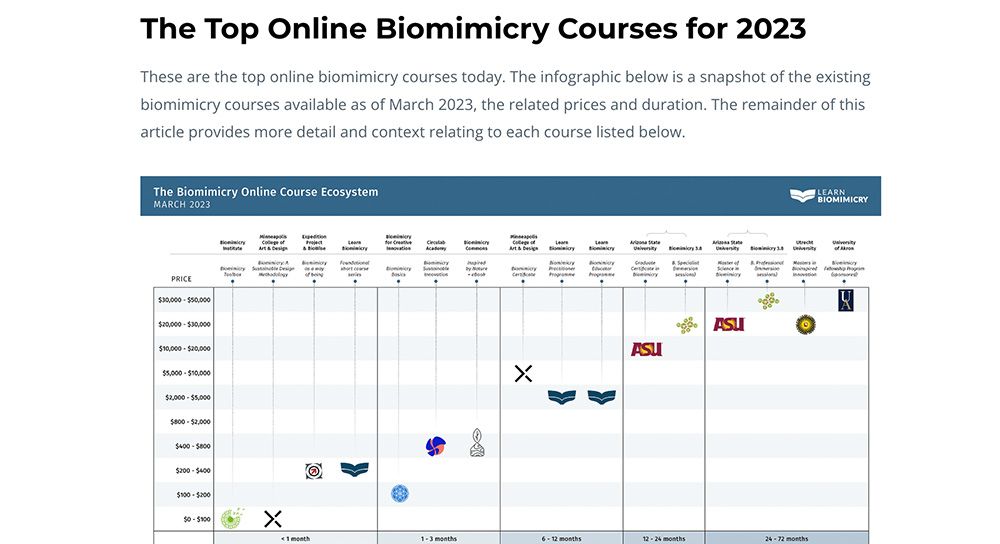Click the Utrecht University sun emblem
The height and width of the screenshot is (544, 1000).
coord(805,325)
